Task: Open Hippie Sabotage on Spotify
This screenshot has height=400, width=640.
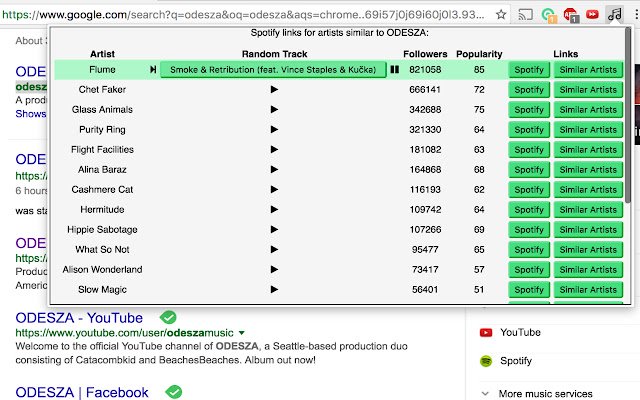Action: click(529, 230)
